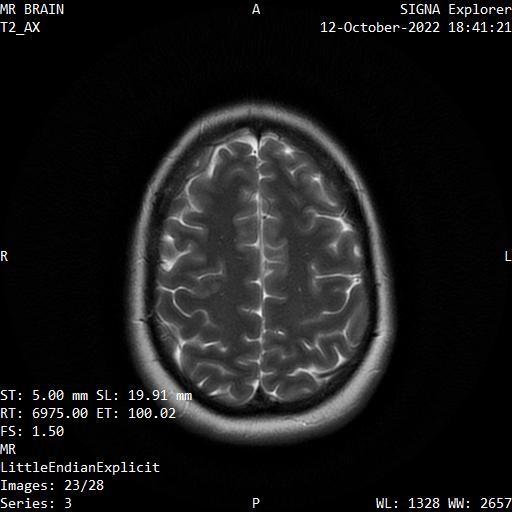Click the 'WW: 2657' window width value

480,503
